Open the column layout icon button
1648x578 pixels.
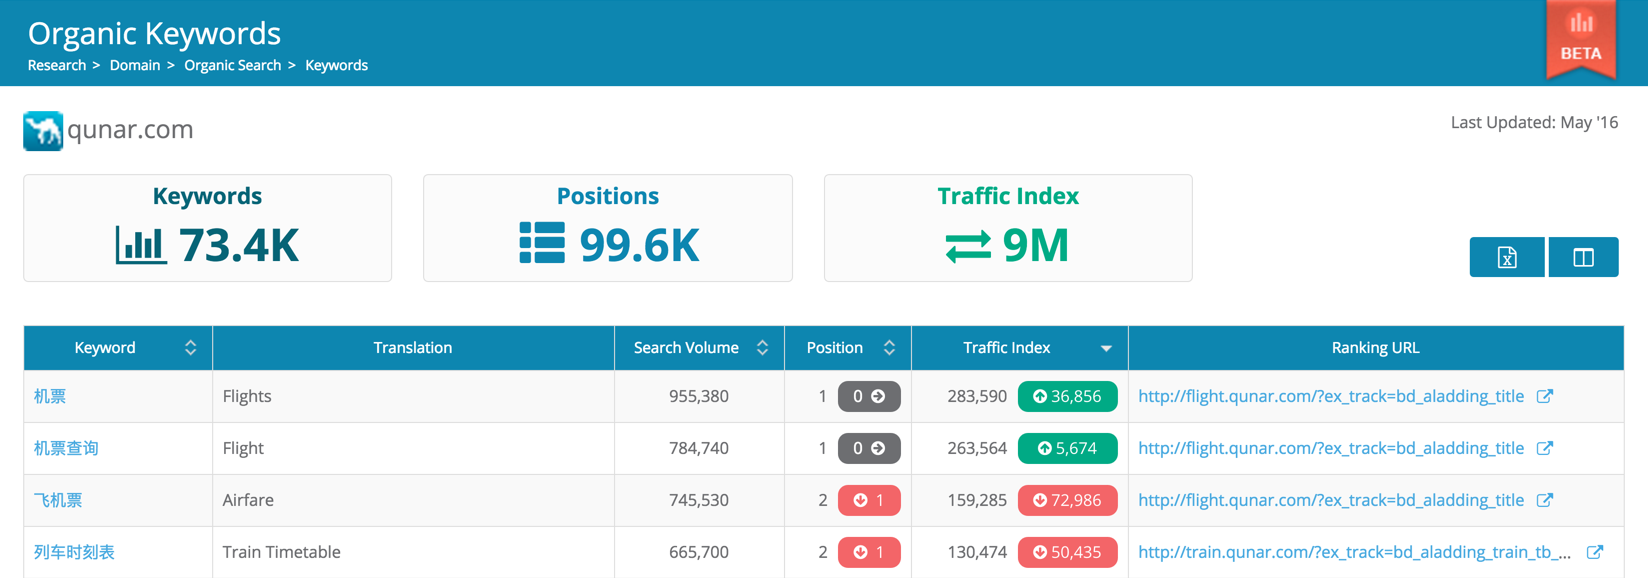[x=1583, y=257]
